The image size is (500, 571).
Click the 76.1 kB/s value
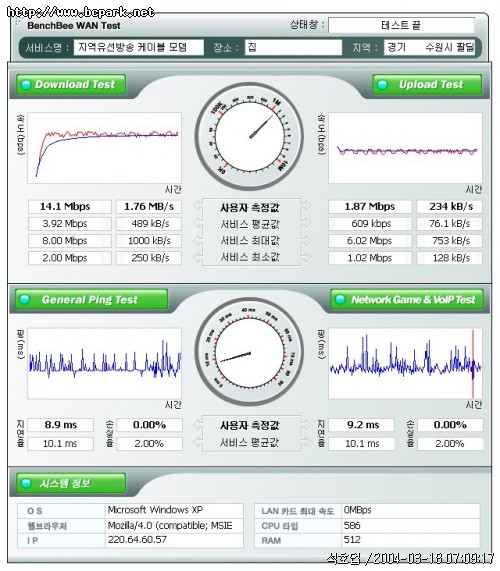click(x=449, y=224)
